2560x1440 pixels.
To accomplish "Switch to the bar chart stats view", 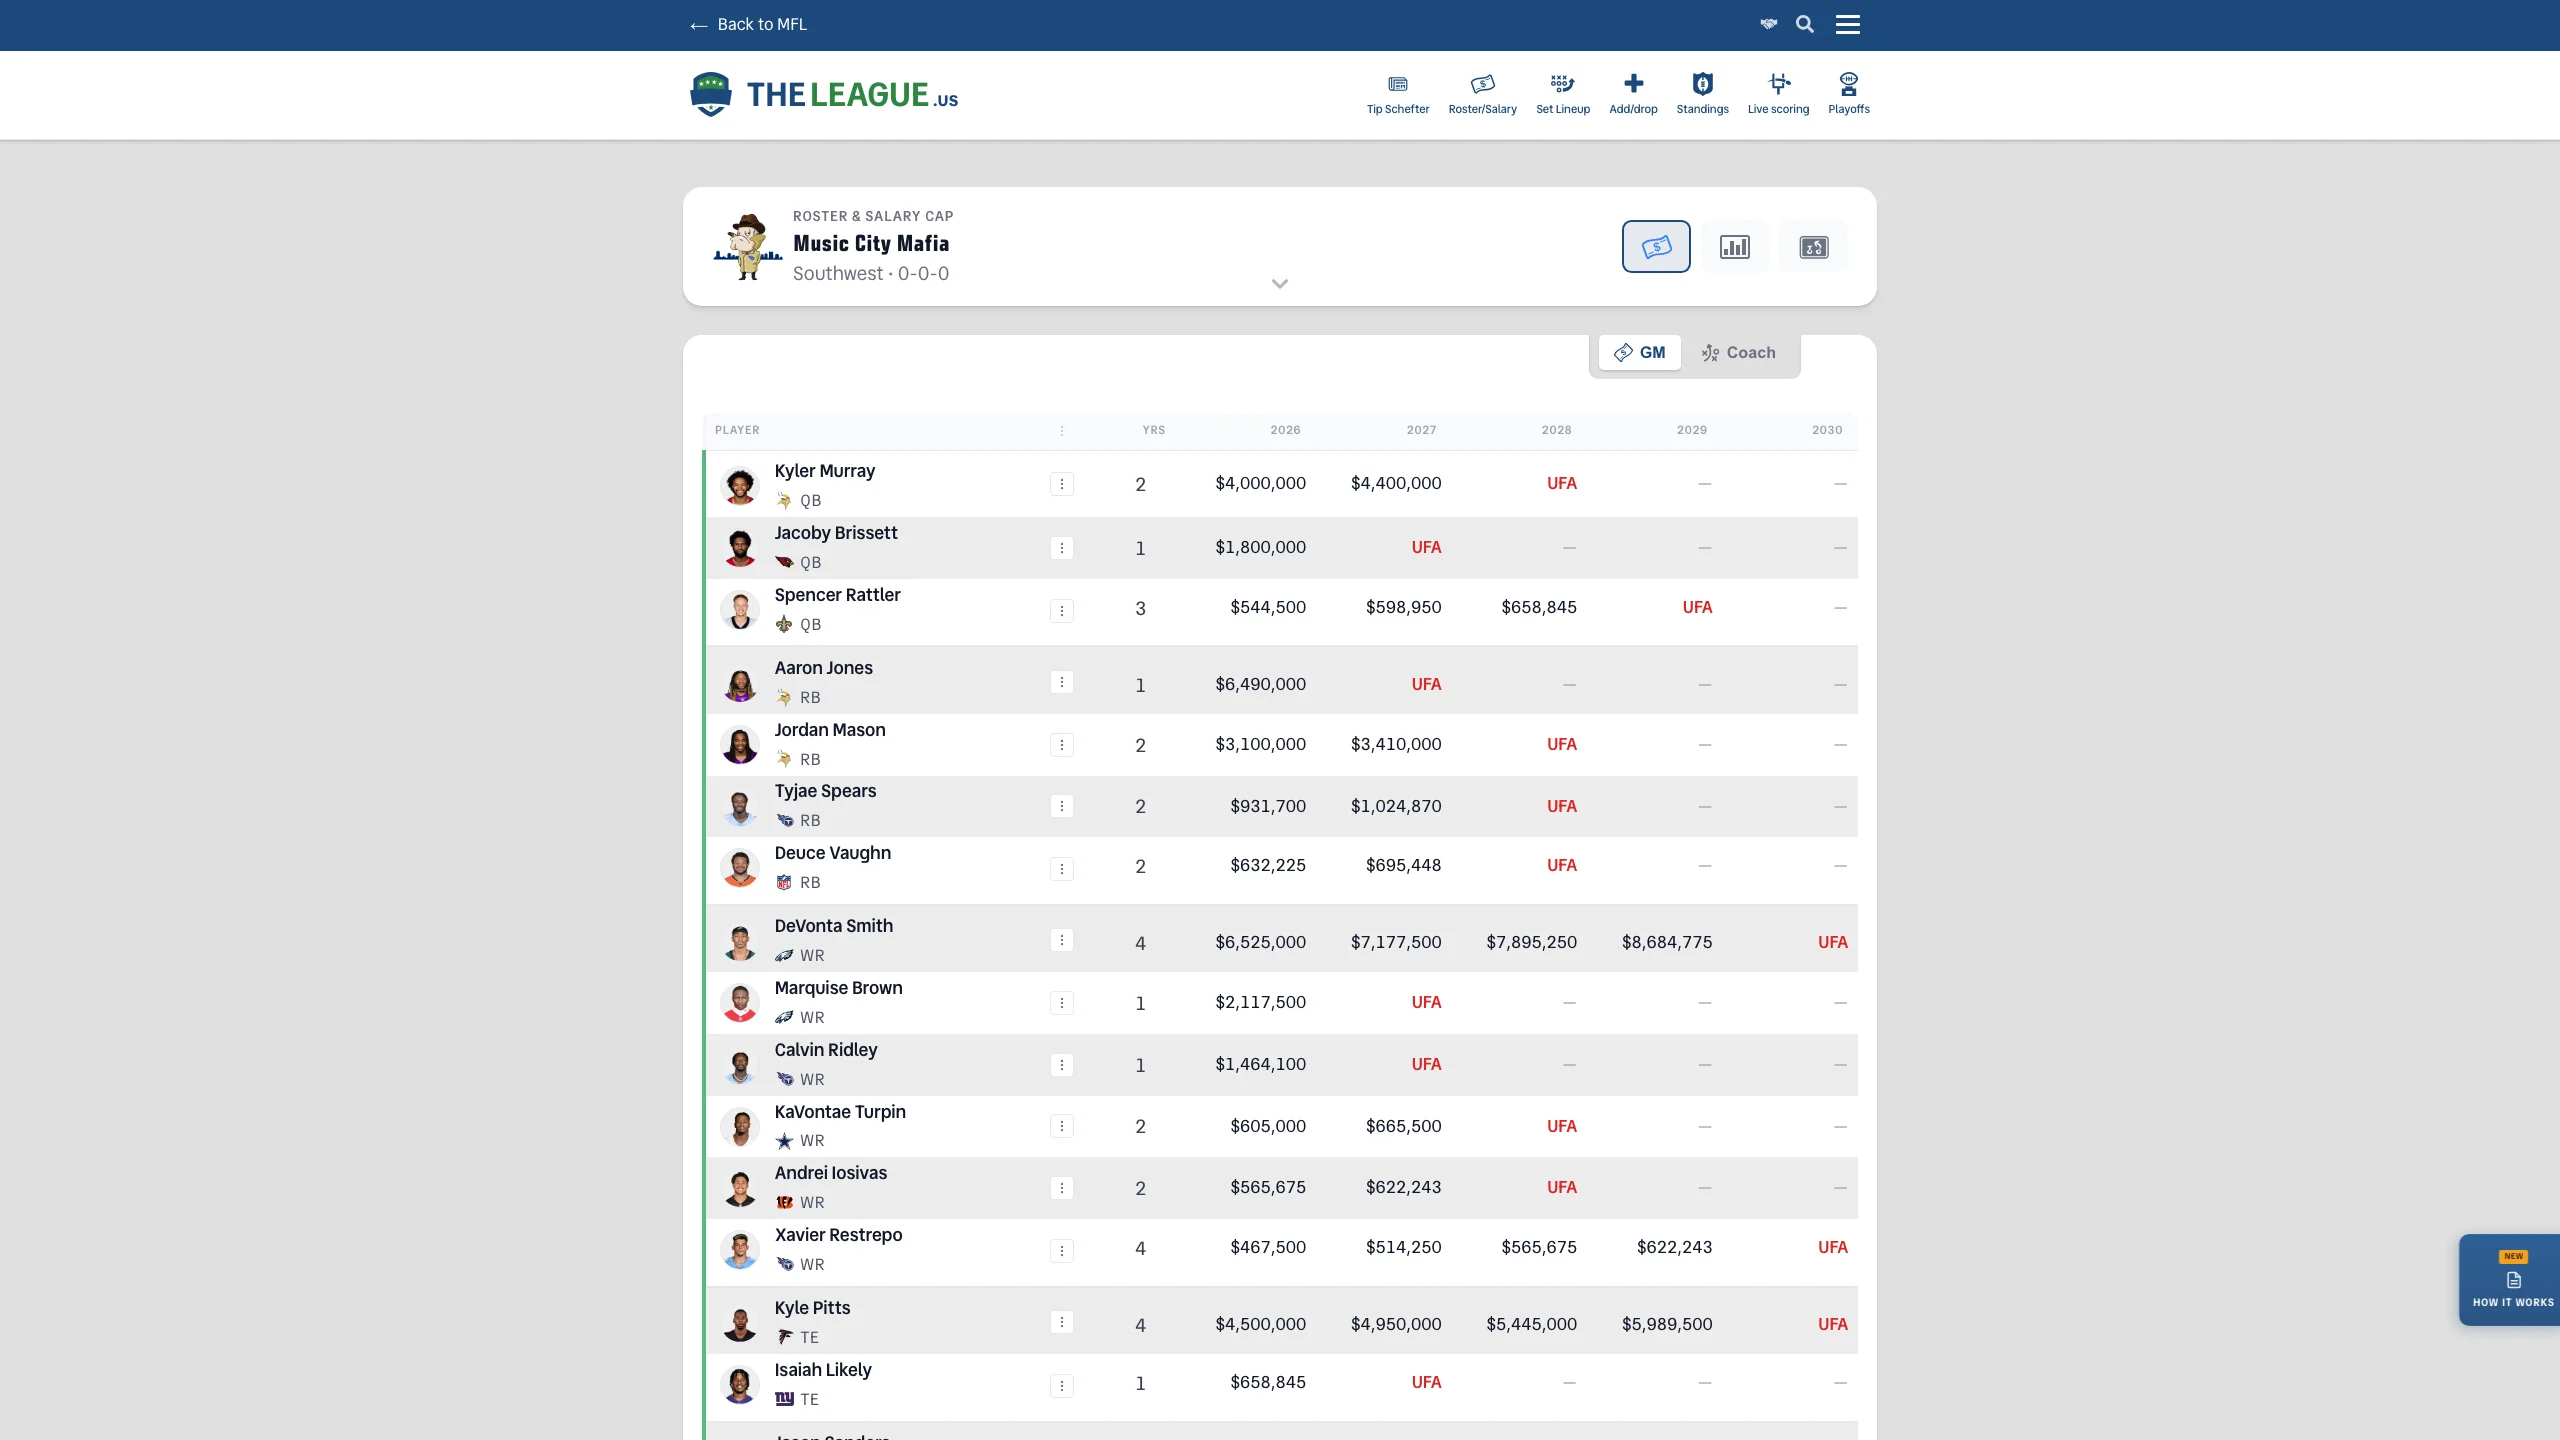I will [x=1735, y=246].
